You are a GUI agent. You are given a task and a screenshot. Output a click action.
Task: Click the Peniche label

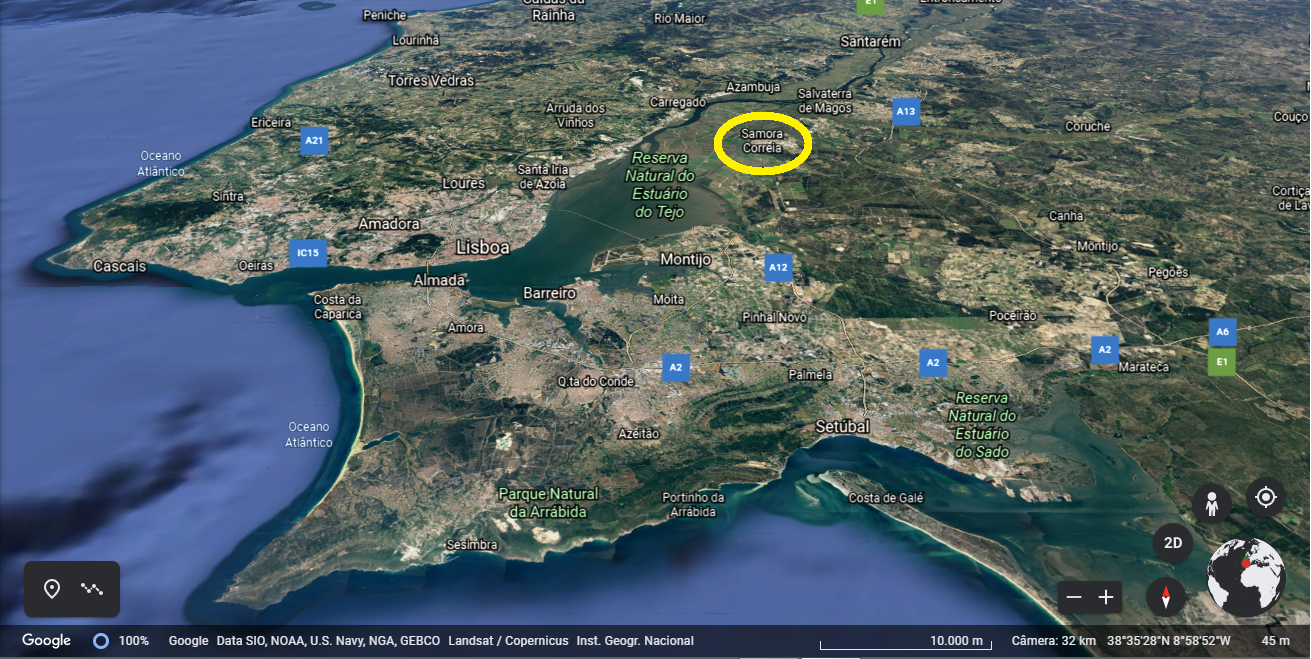[x=385, y=15]
